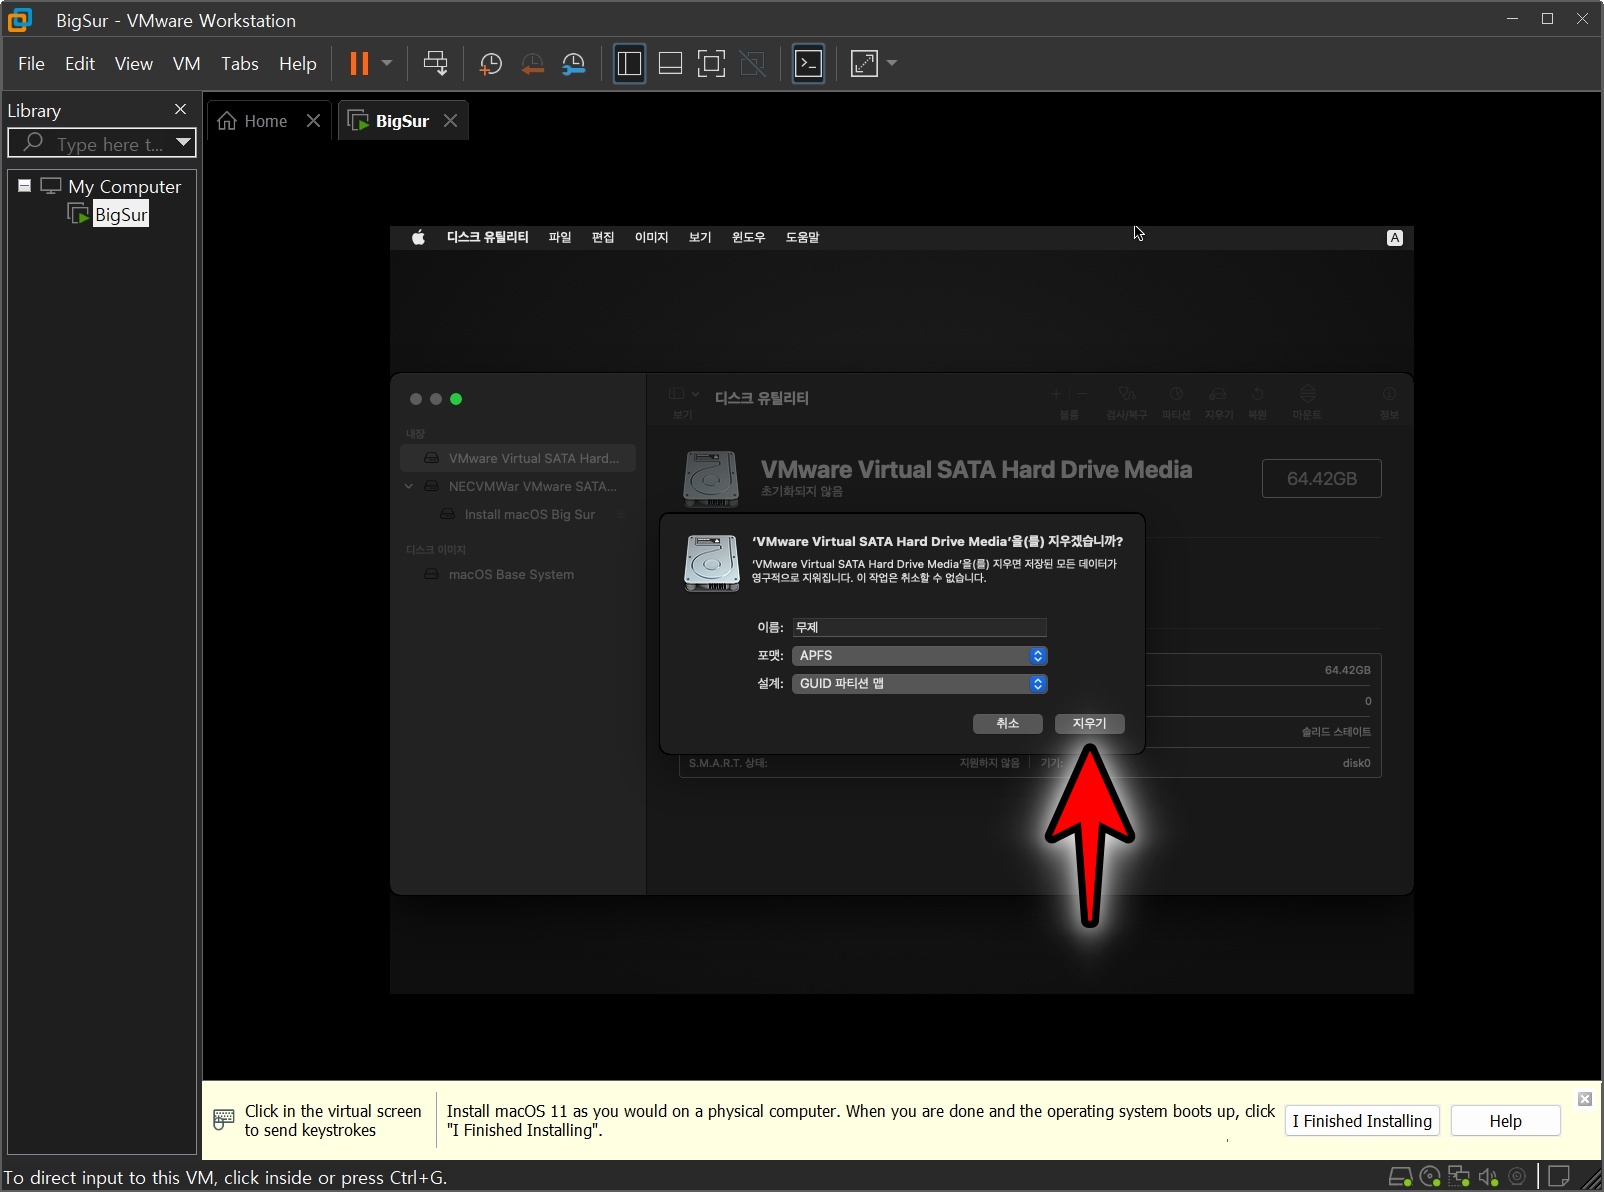Collapse the My Computer tree node
Viewport: 1604px width, 1192px height.
coord(24,186)
